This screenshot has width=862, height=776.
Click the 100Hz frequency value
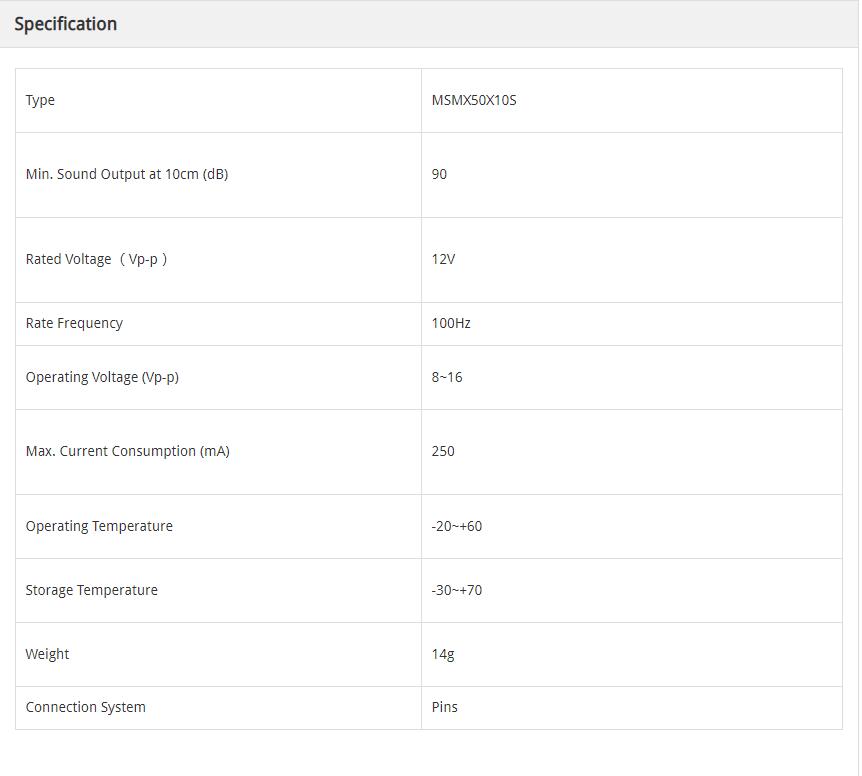pos(451,323)
